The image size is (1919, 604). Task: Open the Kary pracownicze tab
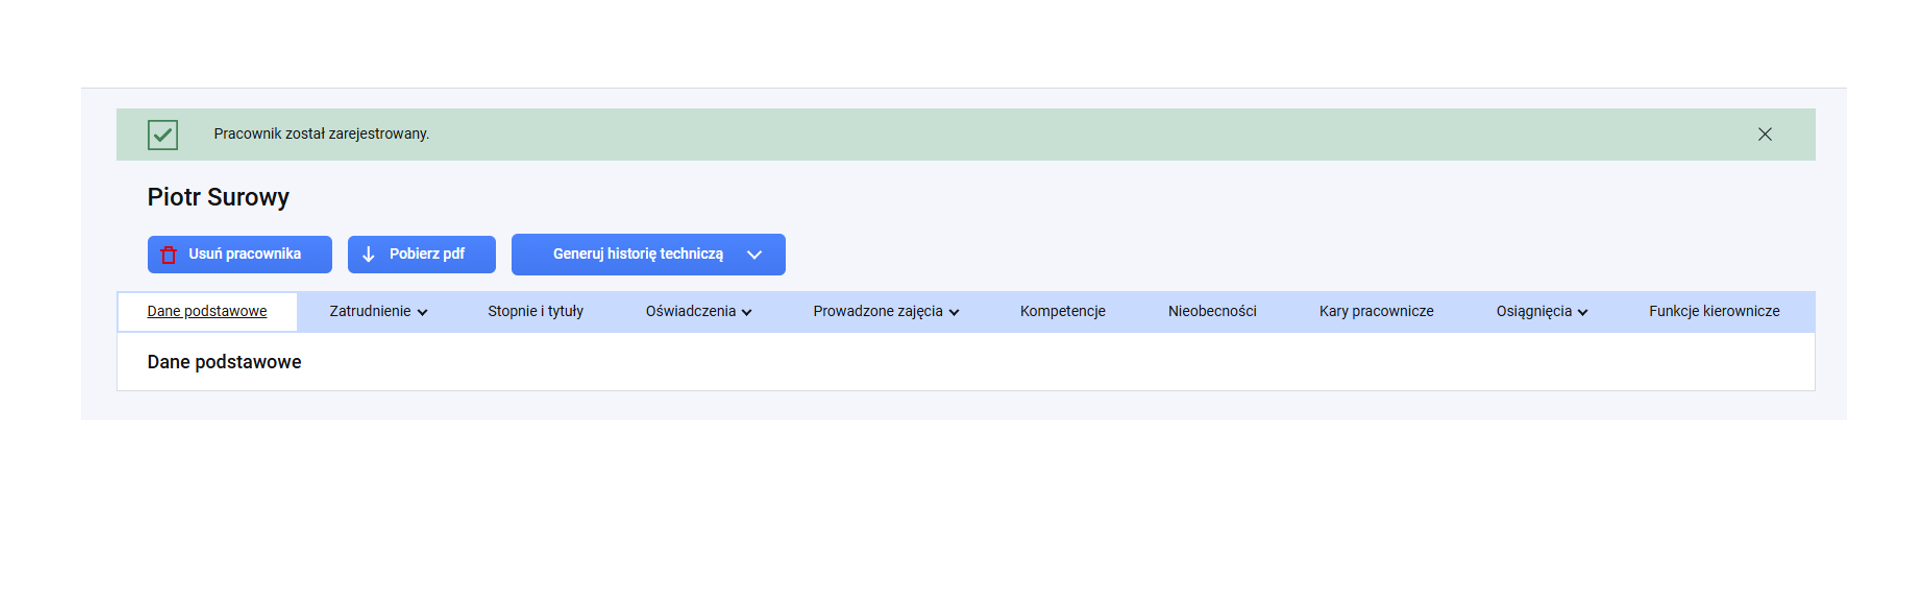pyautogui.click(x=1376, y=311)
